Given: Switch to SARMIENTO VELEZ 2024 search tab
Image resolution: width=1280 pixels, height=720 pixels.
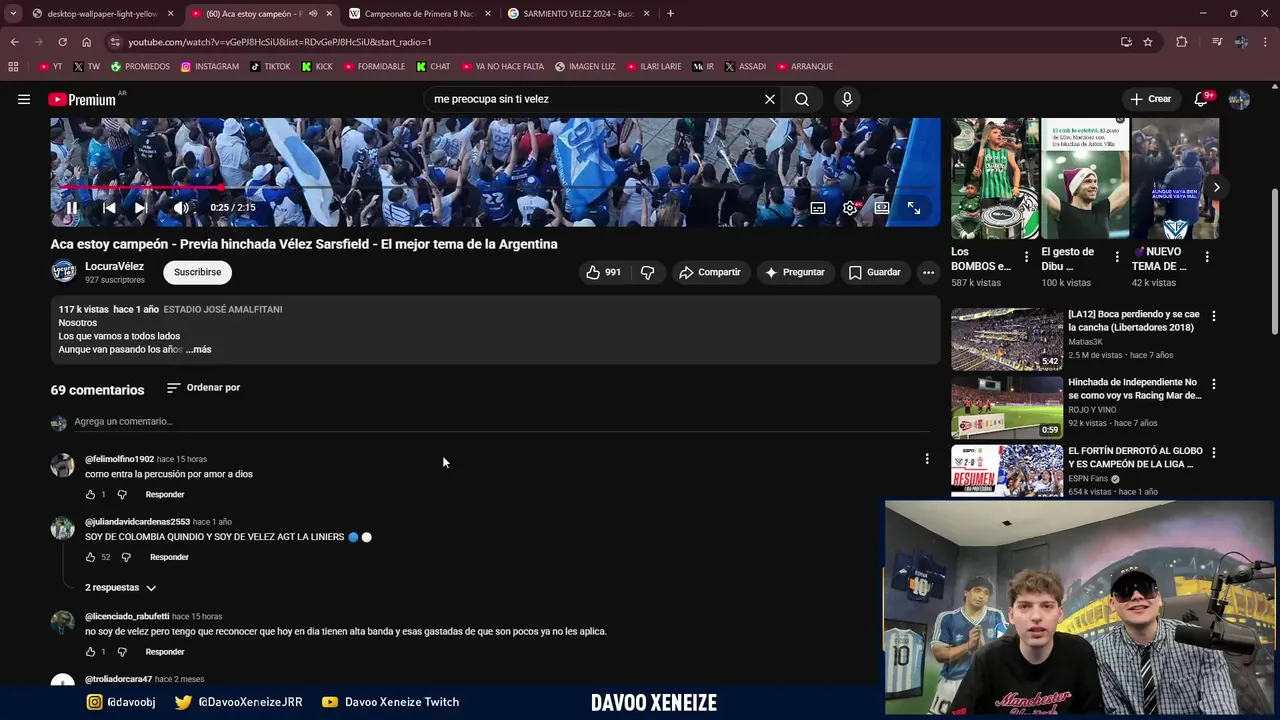Looking at the screenshot, I should tap(578, 14).
